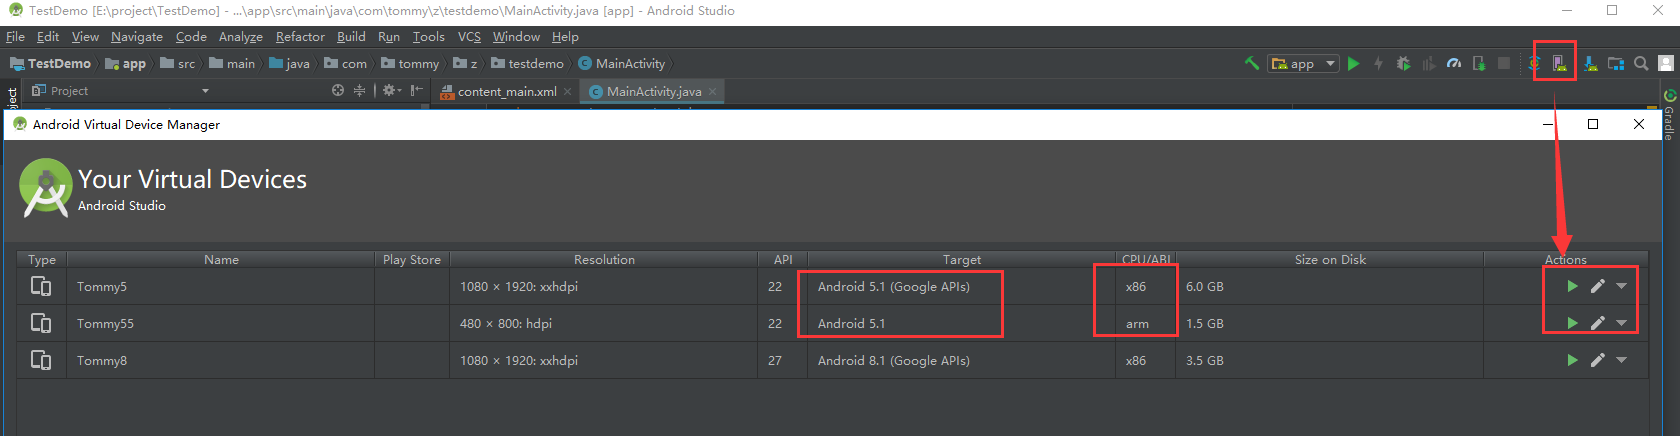
Task: Open the AVD Manager toolbar icon
Action: pos(1560,63)
